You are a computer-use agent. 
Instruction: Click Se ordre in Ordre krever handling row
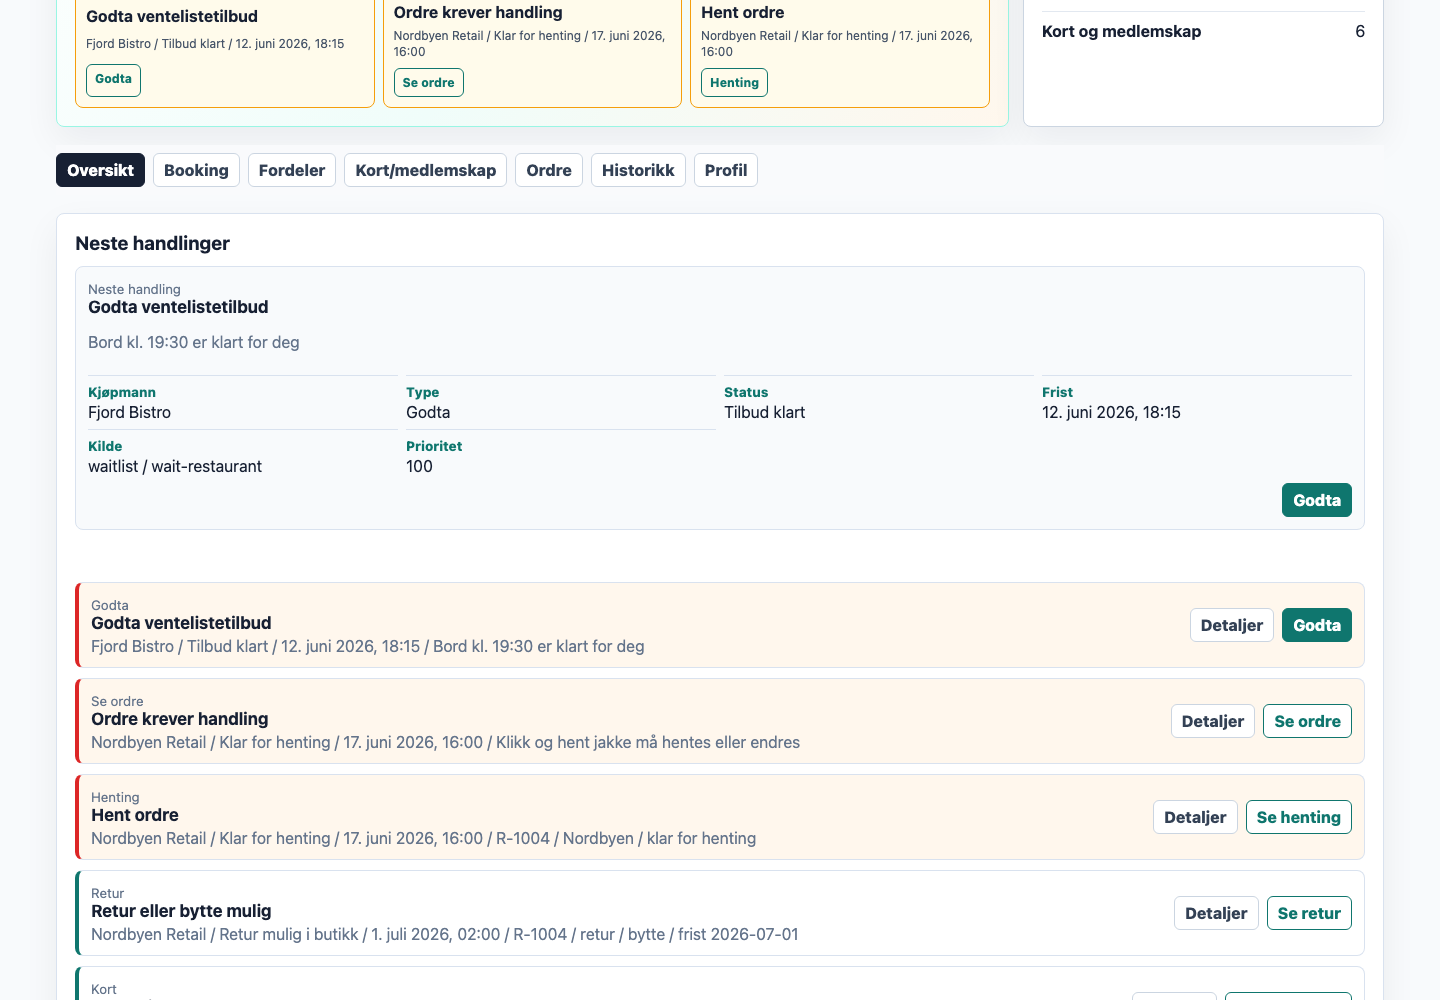pos(1307,721)
